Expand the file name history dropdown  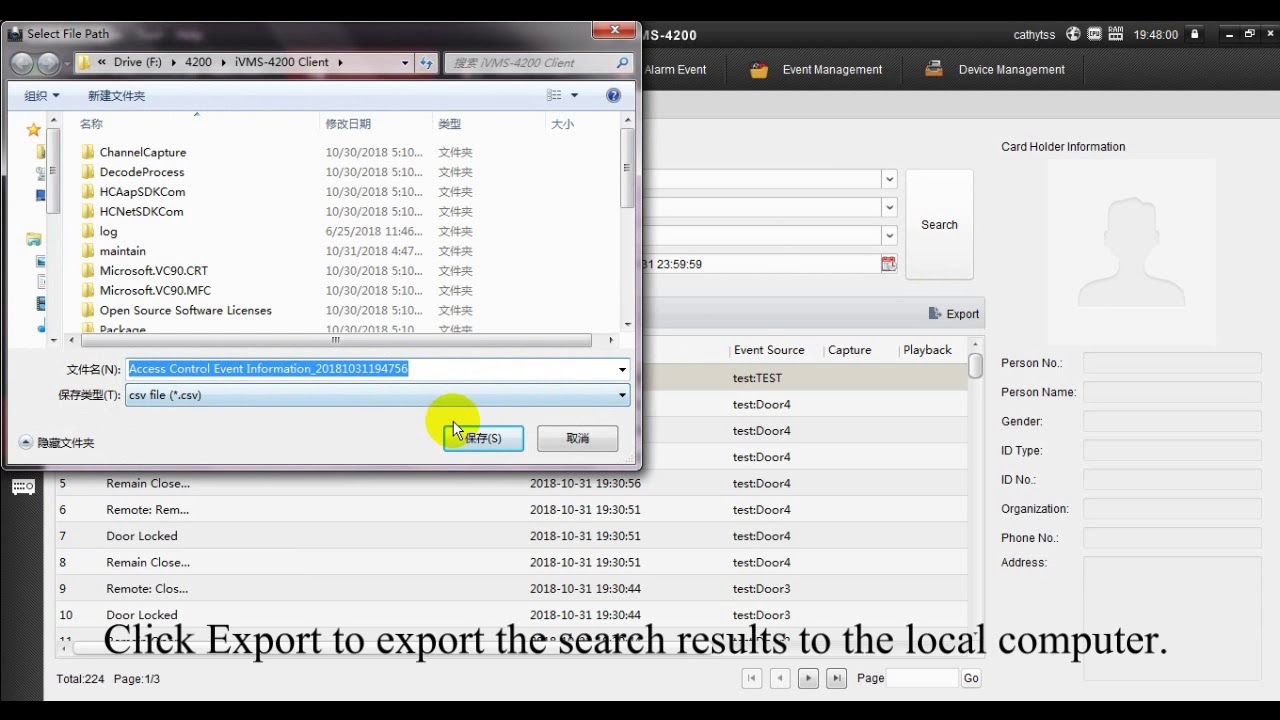(x=622, y=369)
